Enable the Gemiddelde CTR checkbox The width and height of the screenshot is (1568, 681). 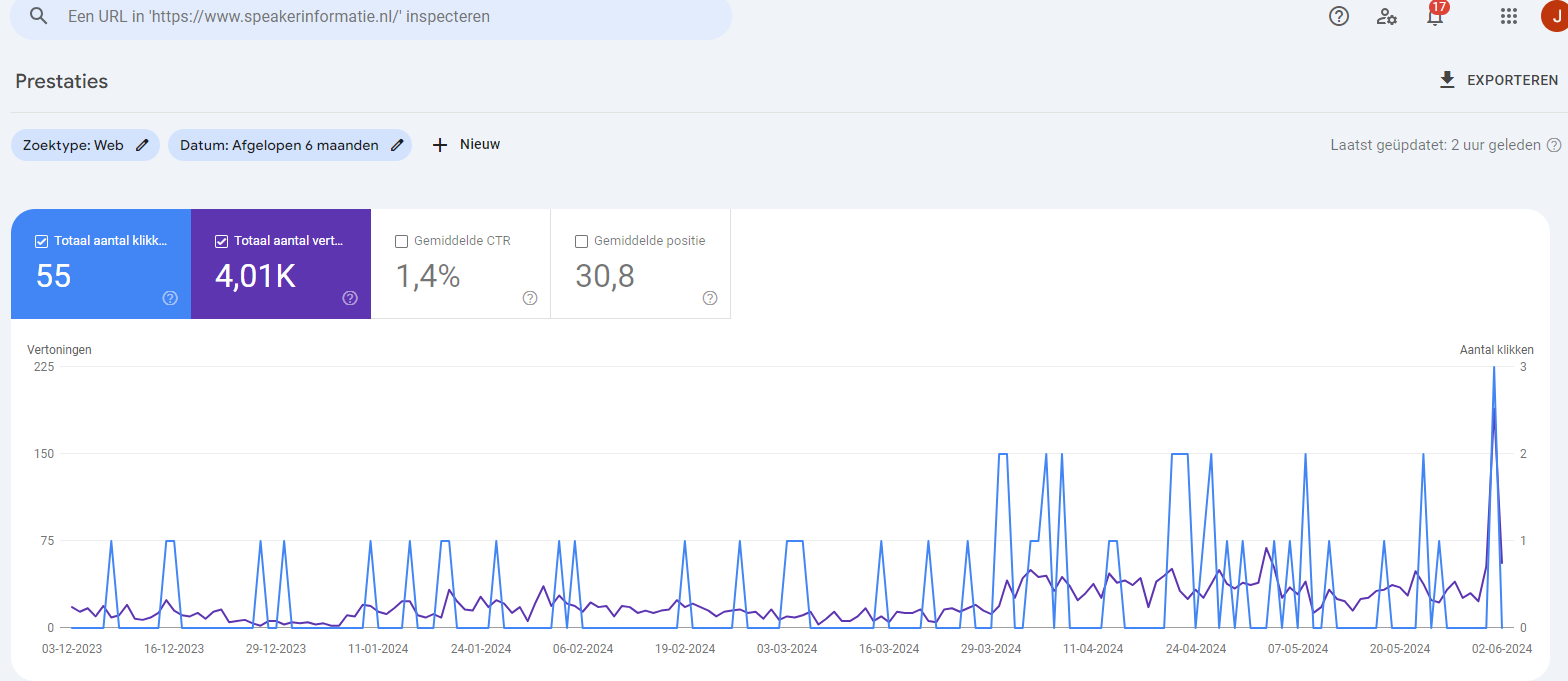401,241
